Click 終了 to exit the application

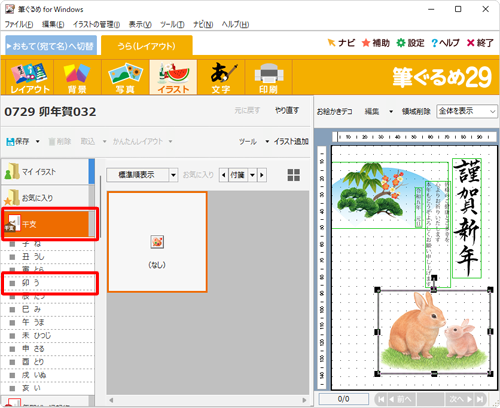pos(480,43)
